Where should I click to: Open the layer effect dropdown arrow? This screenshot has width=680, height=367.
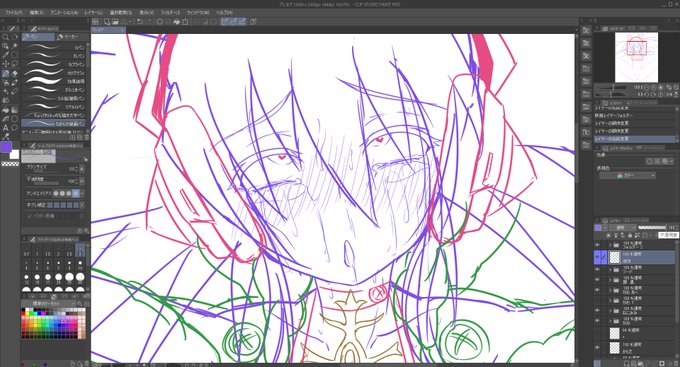click(x=671, y=161)
